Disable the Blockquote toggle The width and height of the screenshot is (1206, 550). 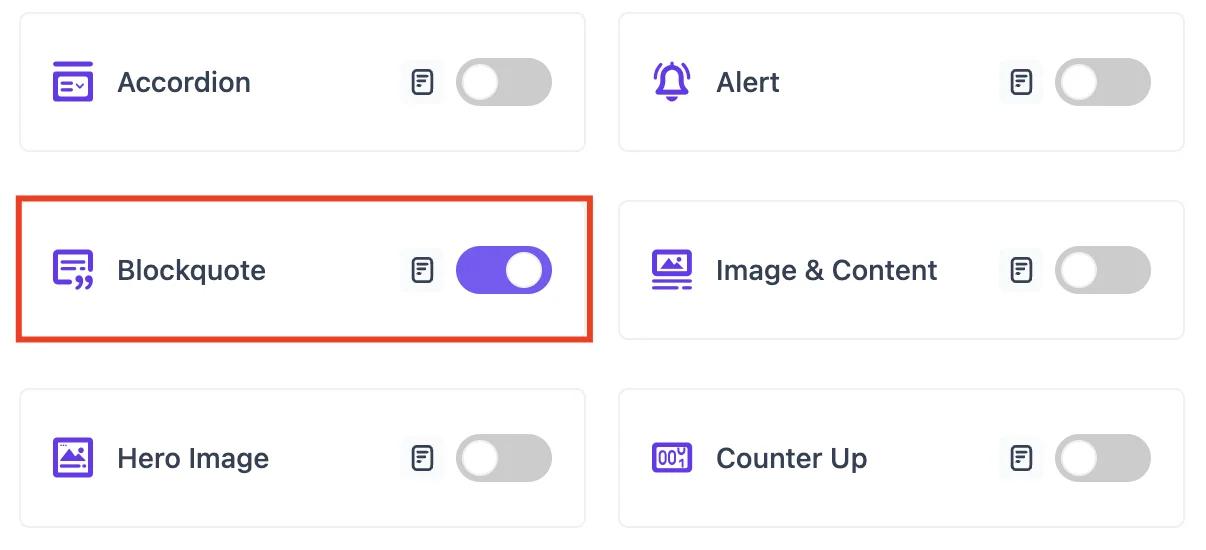point(503,270)
